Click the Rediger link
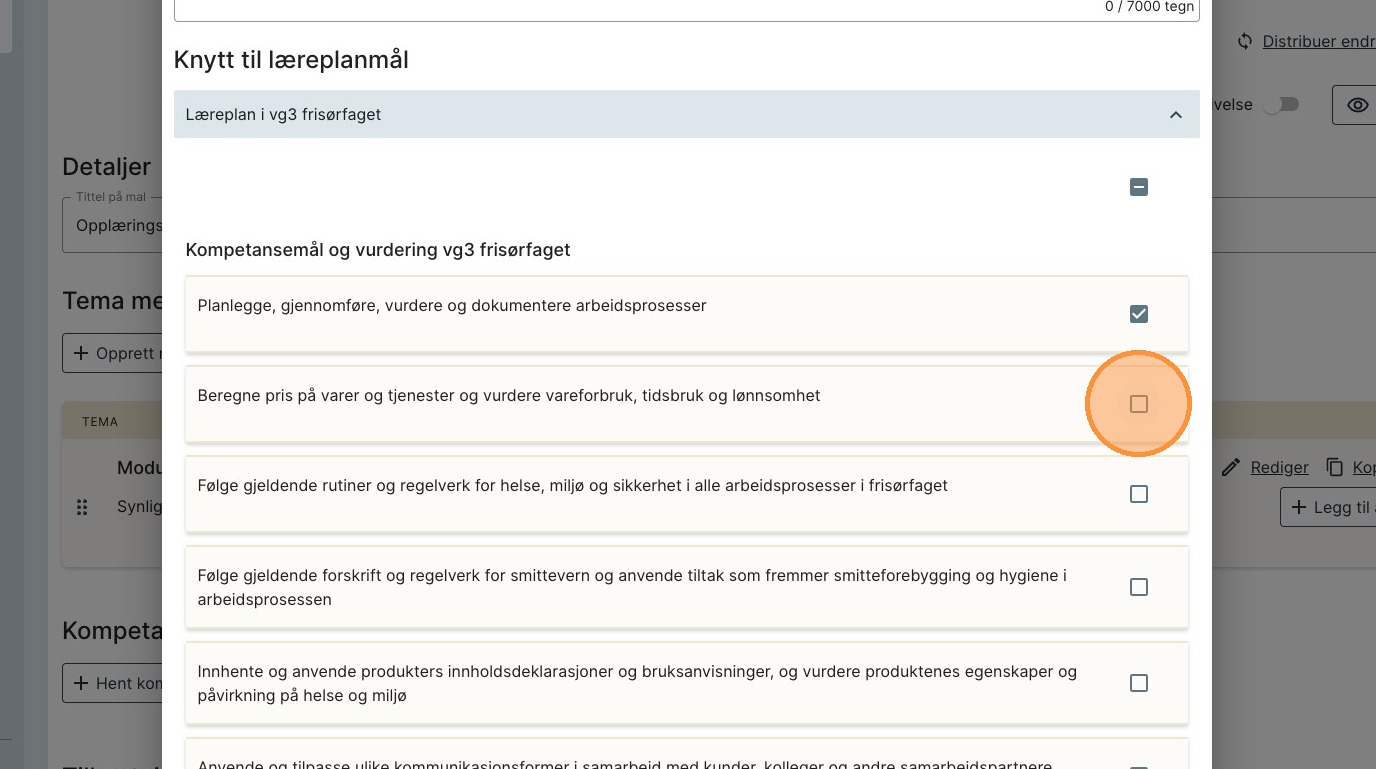Viewport: 1376px width, 769px height. (x=1279, y=467)
